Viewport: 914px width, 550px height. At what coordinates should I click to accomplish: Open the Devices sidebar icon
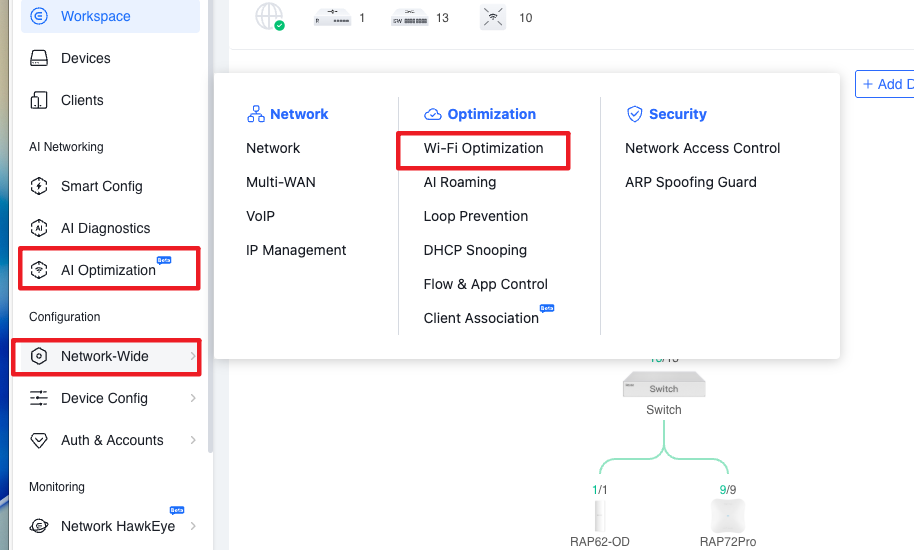[x=39, y=58]
